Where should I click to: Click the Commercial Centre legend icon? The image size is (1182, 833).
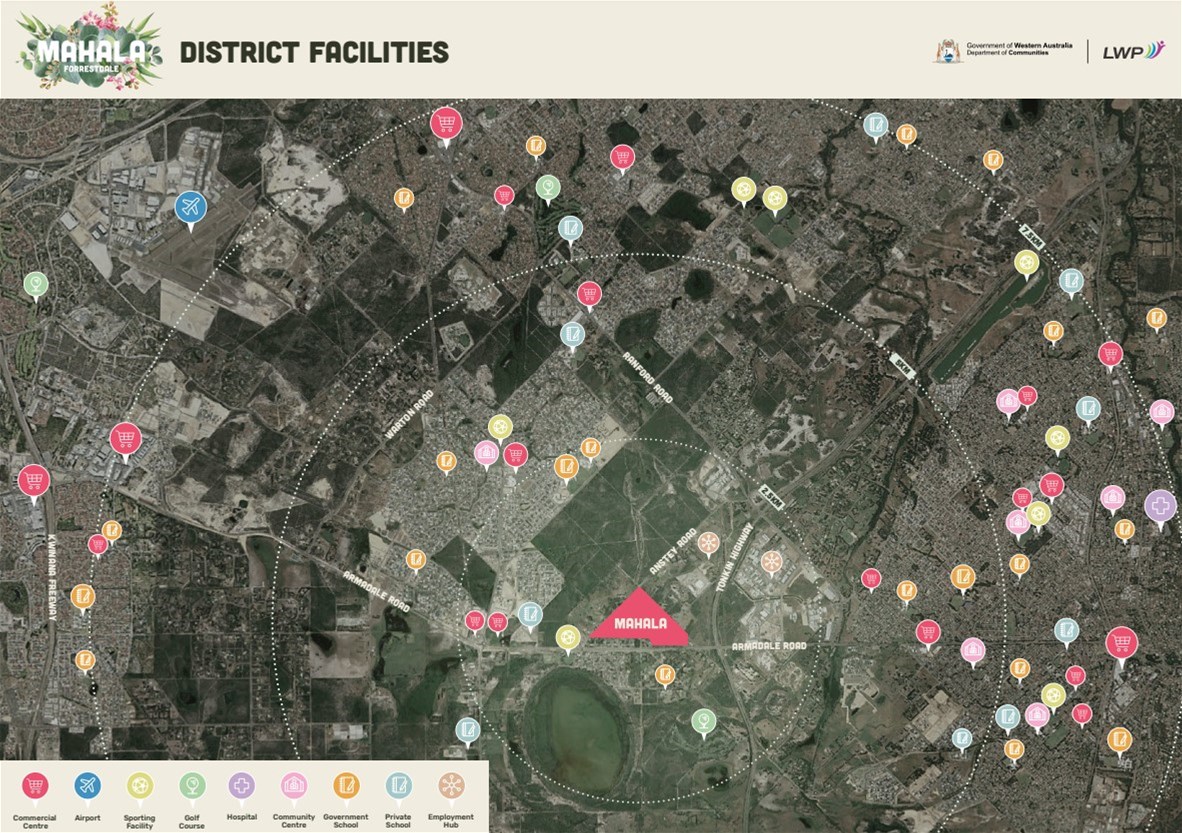35,786
